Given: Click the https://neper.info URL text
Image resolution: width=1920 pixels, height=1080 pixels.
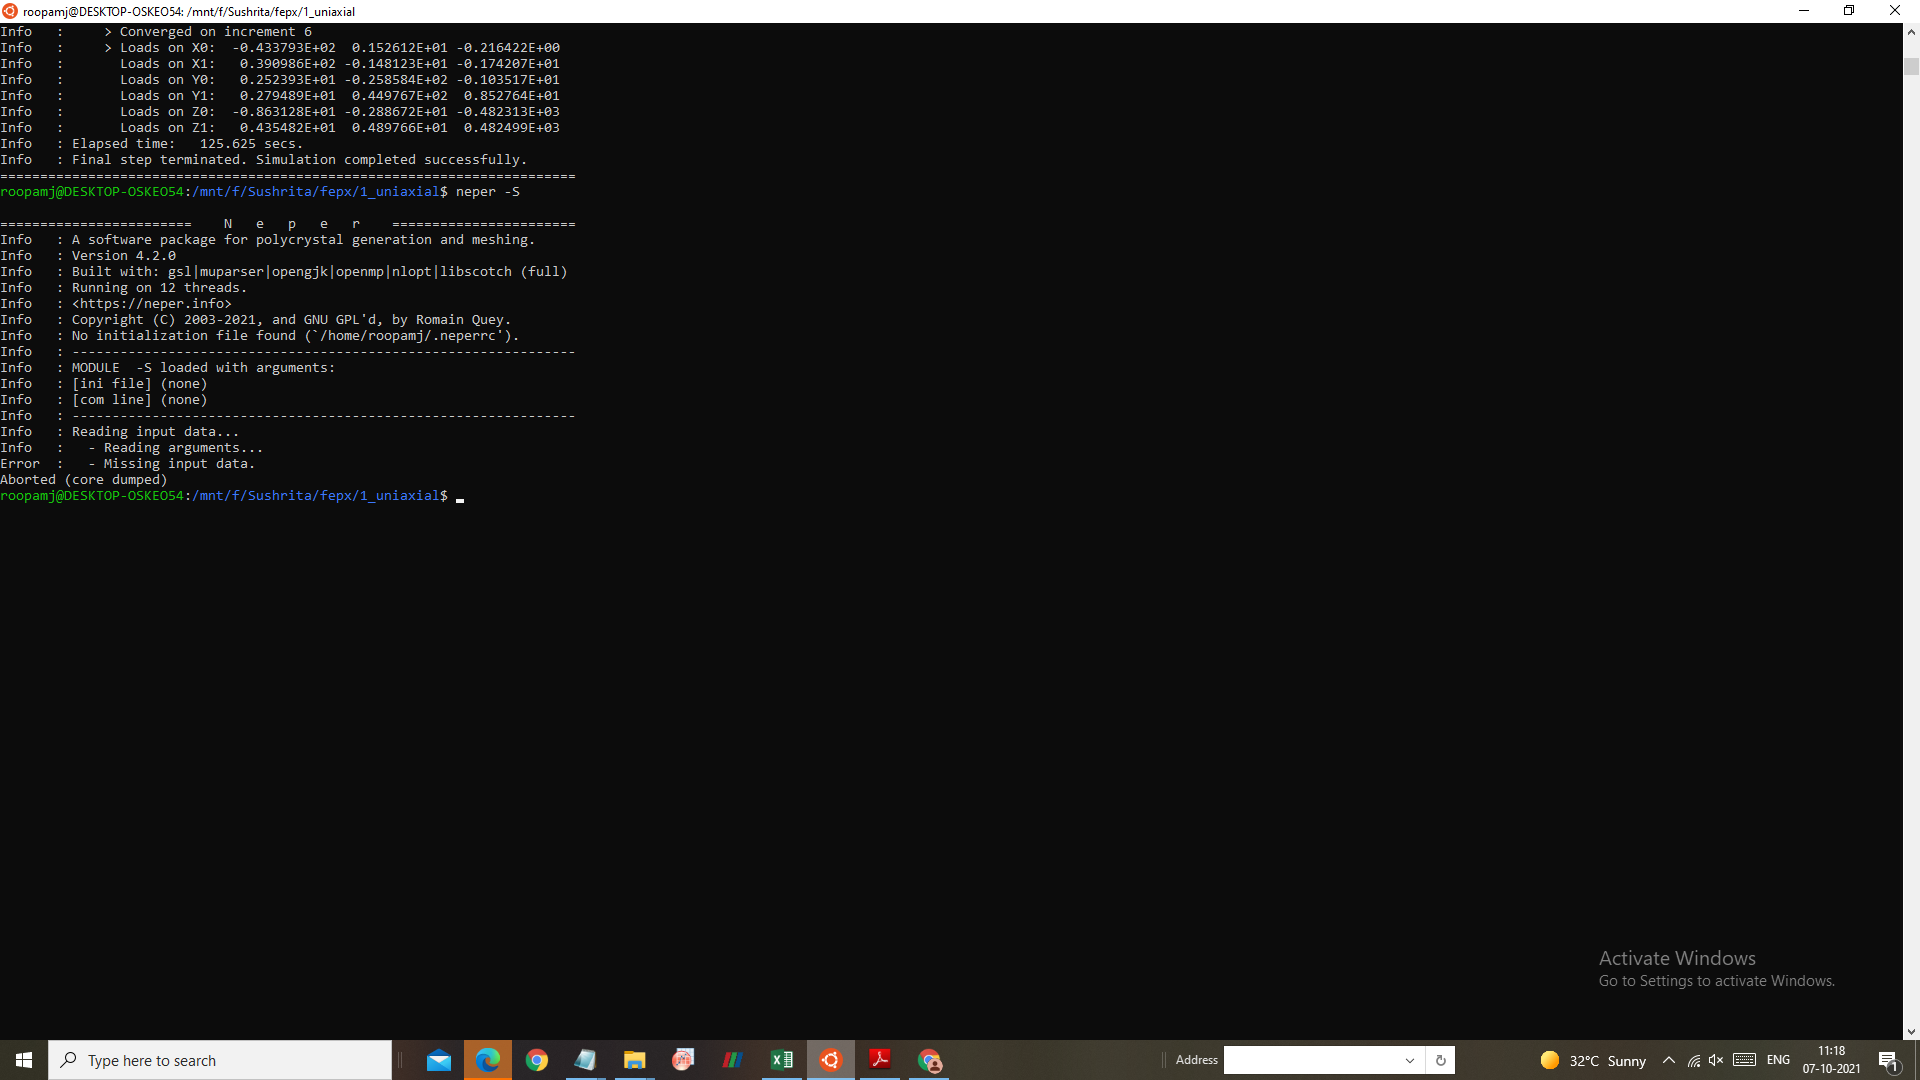Looking at the screenshot, I should point(152,304).
